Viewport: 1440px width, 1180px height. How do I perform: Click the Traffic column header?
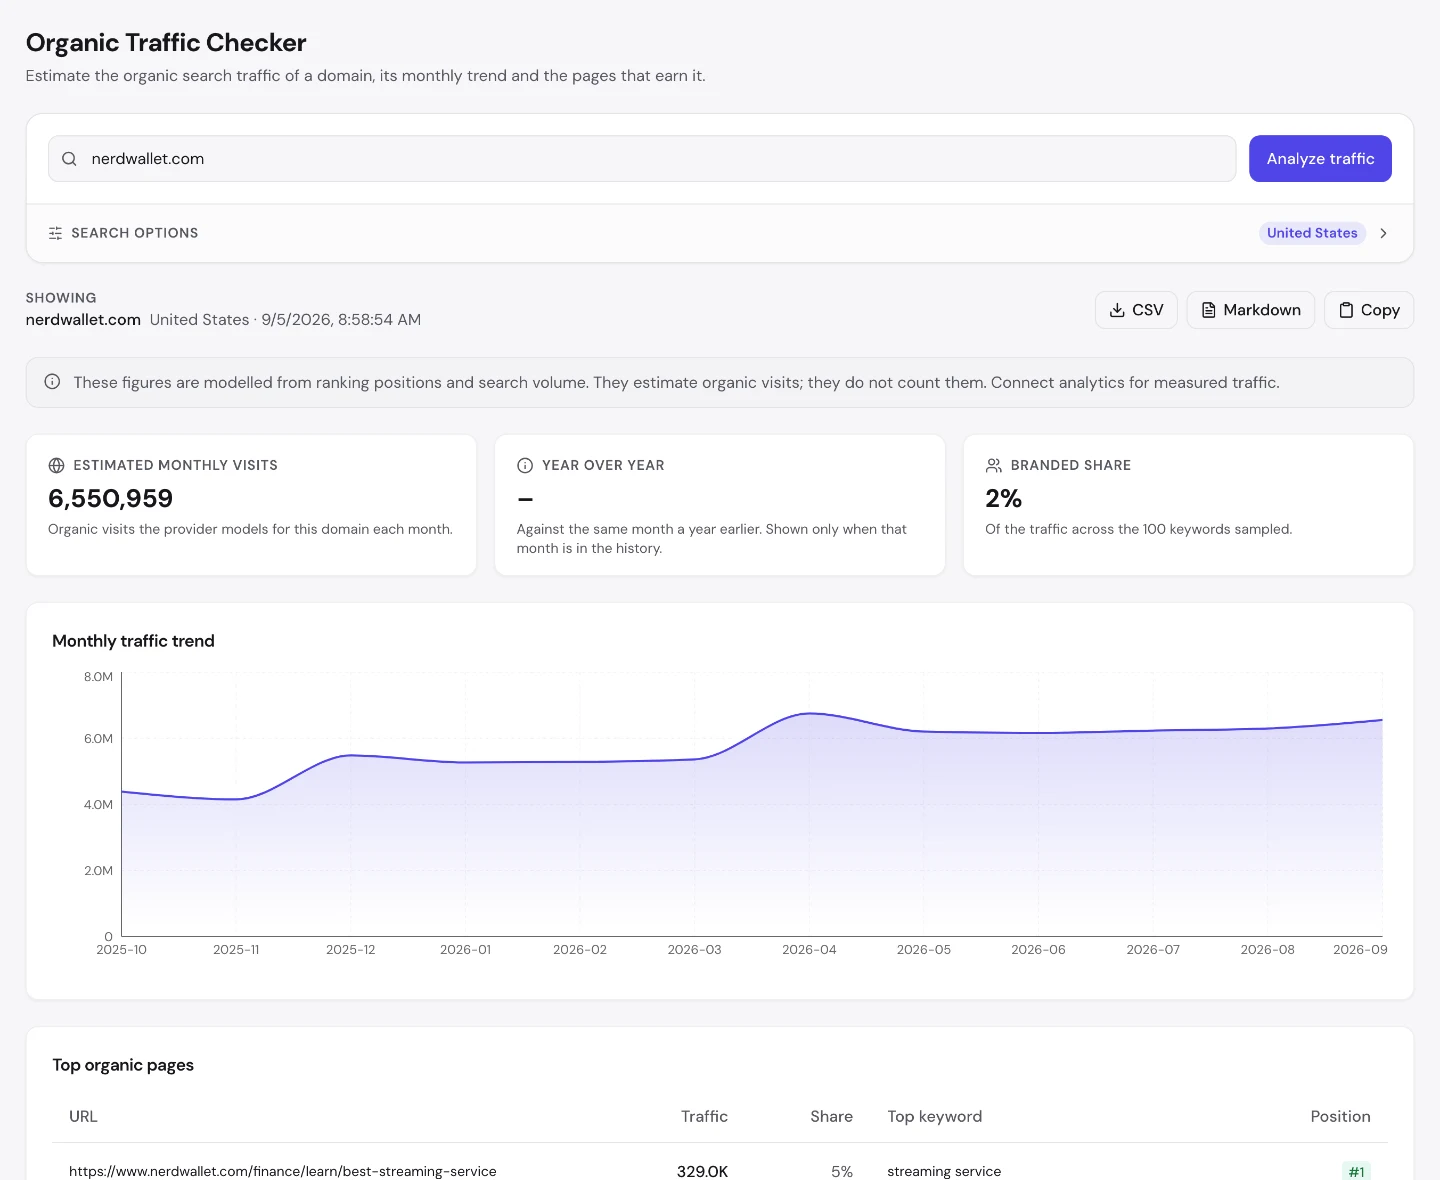click(x=704, y=1117)
